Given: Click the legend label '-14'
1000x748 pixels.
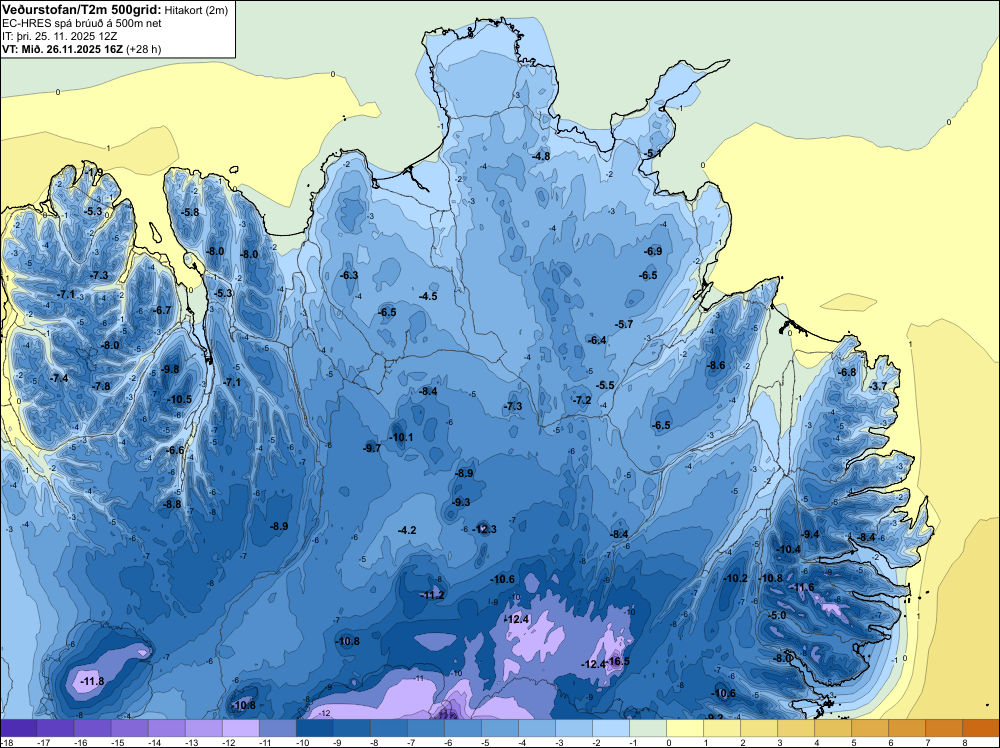Looking at the screenshot, I should click(155, 742).
